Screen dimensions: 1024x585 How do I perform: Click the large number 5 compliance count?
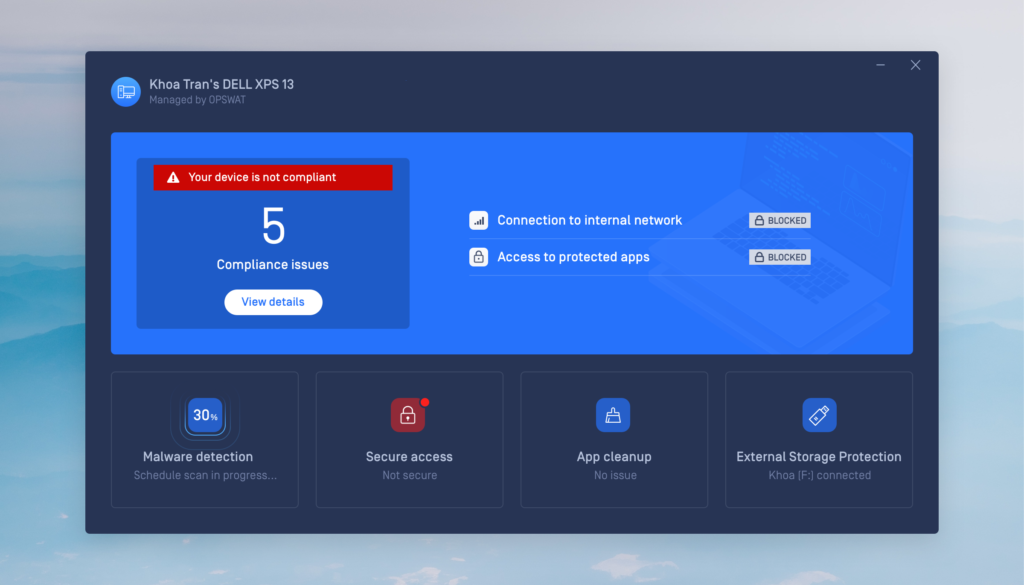[x=273, y=227]
